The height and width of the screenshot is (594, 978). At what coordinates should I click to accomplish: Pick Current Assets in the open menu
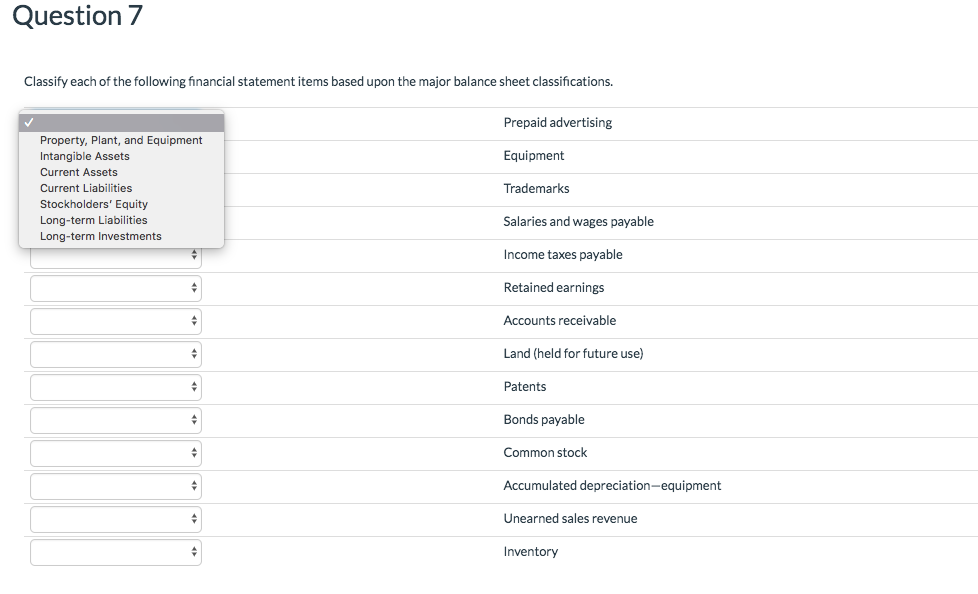(121, 172)
